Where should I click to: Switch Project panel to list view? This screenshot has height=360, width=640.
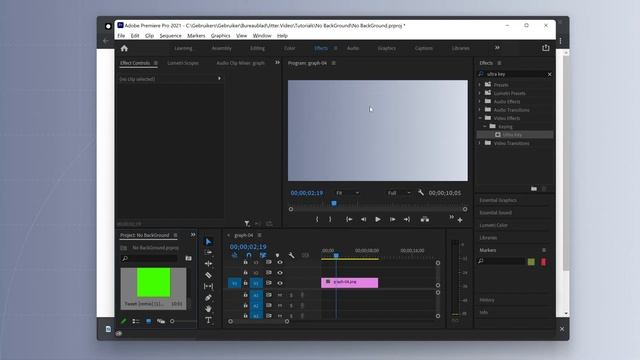click(136, 322)
